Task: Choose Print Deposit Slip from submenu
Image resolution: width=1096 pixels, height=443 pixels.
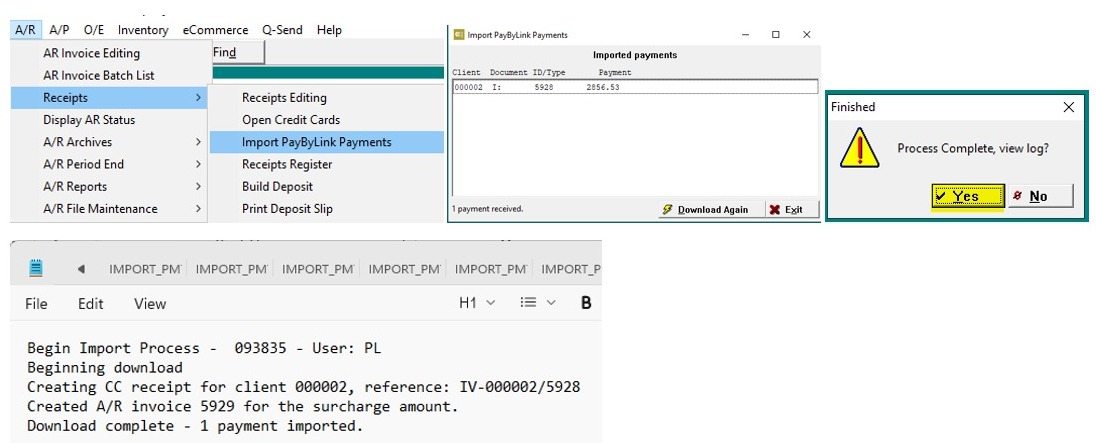Action: (326, 209)
